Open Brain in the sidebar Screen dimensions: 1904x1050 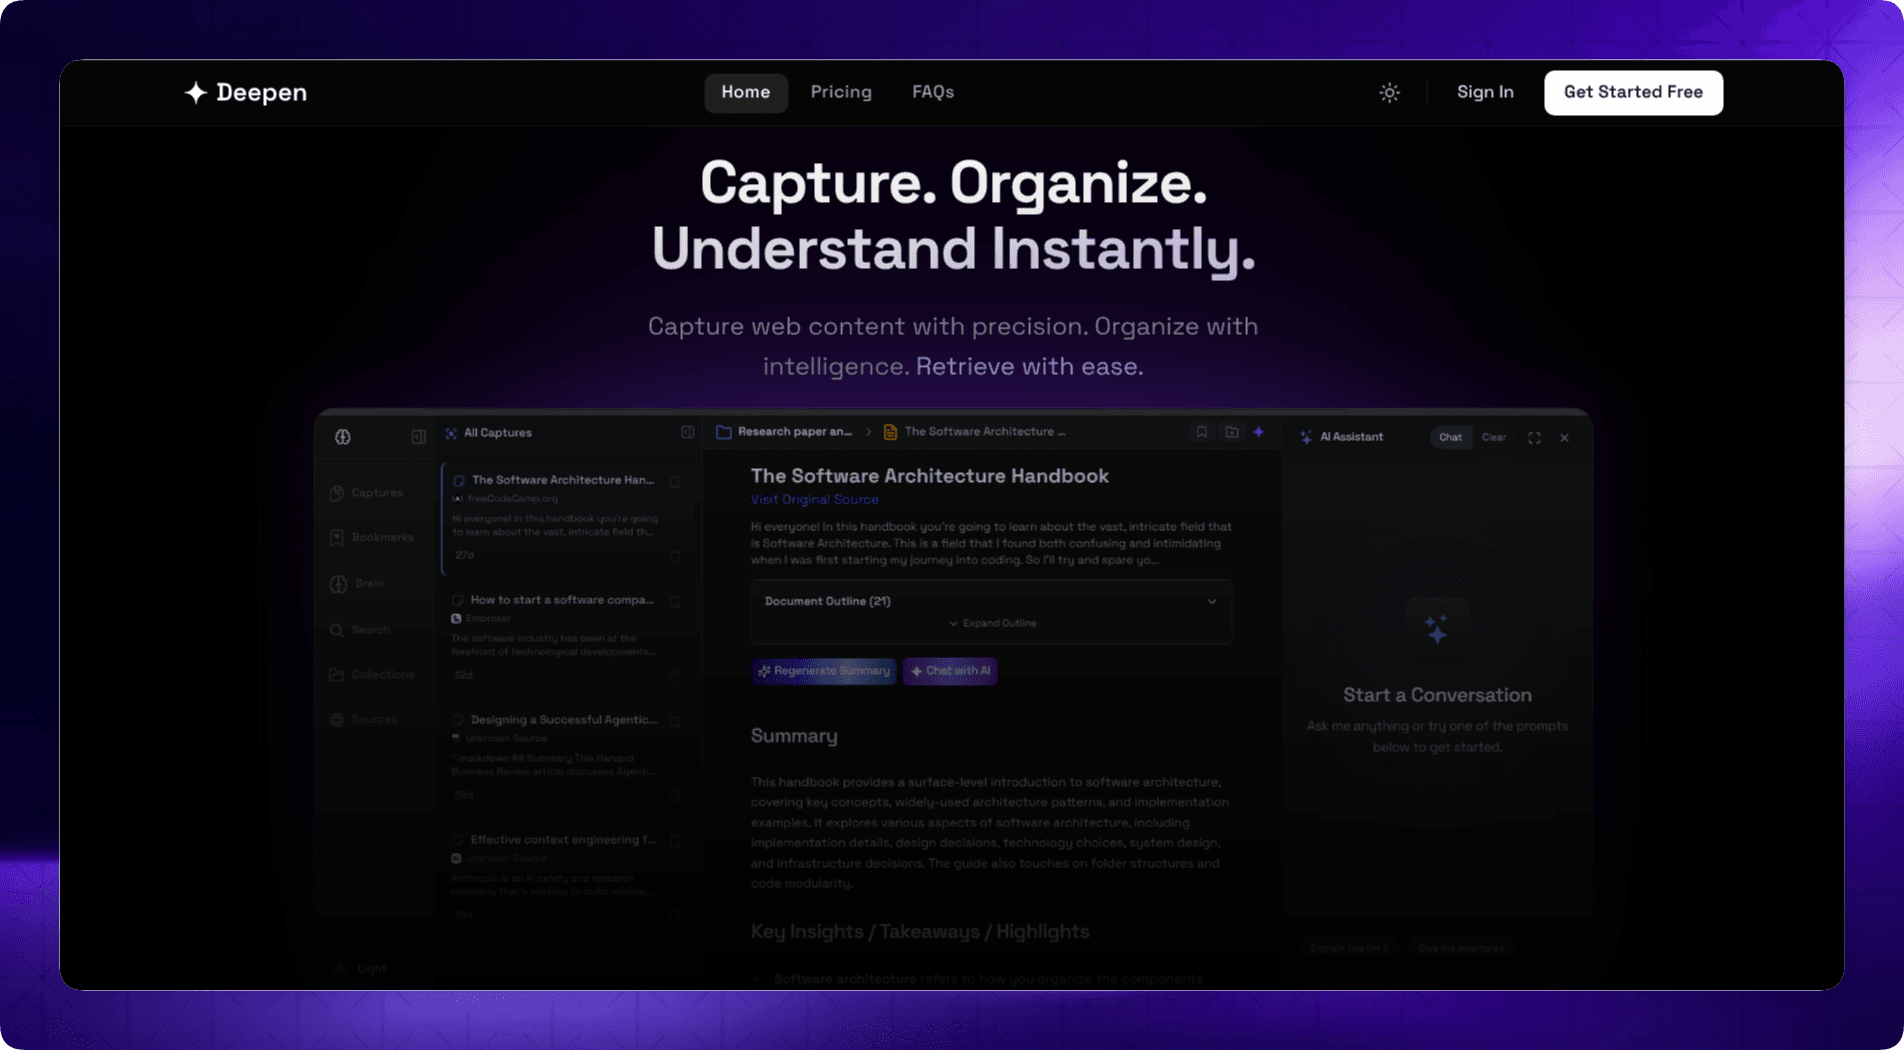tap(357, 583)
